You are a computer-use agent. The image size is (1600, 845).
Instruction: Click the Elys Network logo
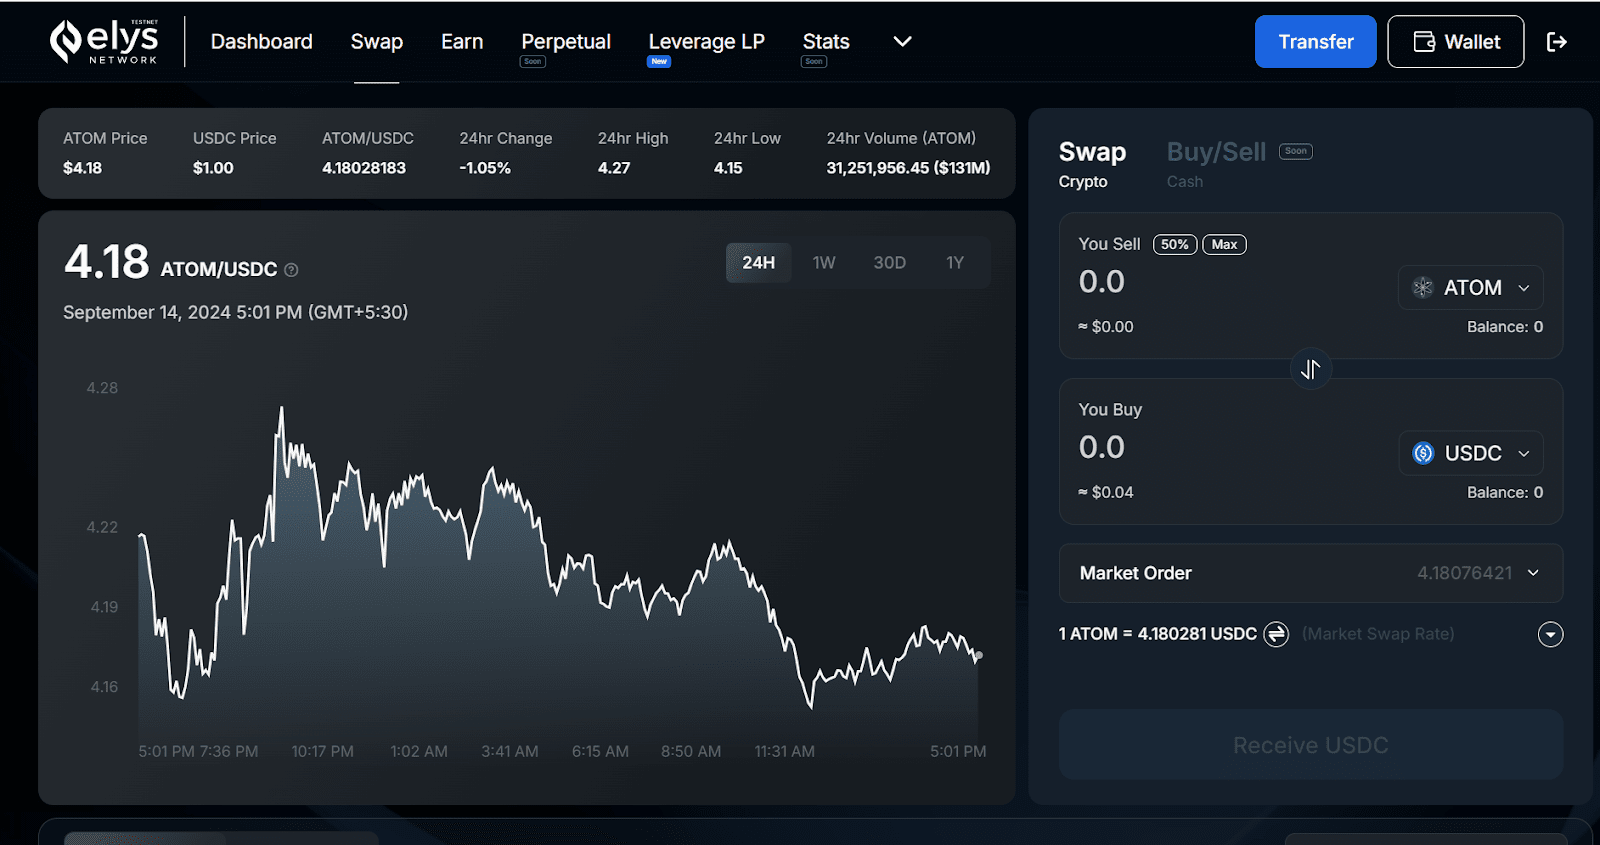[x=104, y=42]
